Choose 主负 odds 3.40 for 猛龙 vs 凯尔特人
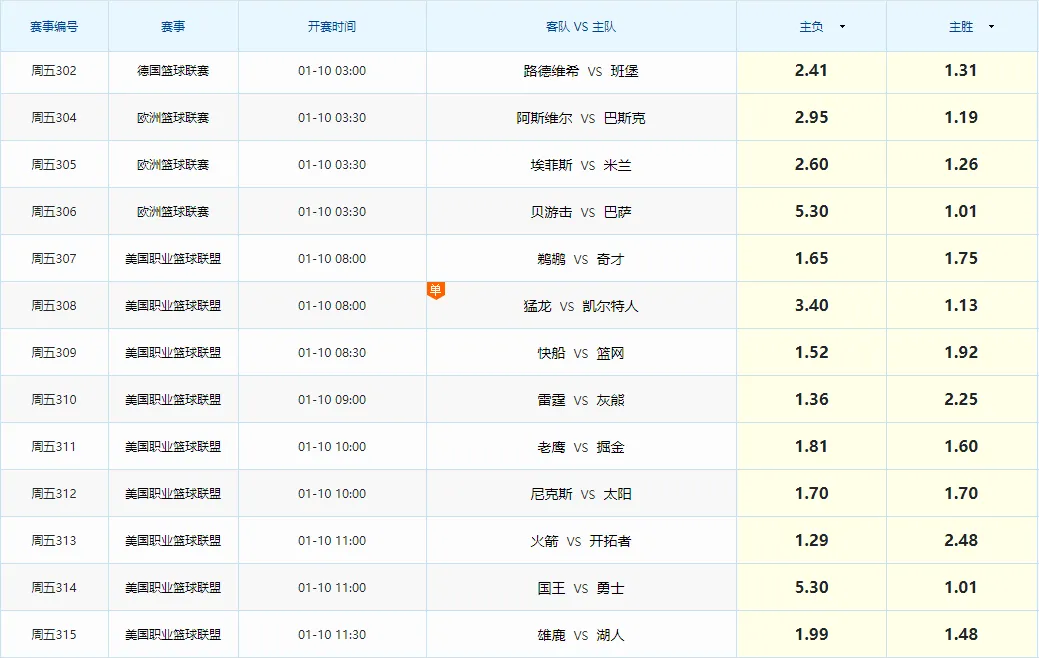The image size is (1039, 658). (x=811, y=306)
